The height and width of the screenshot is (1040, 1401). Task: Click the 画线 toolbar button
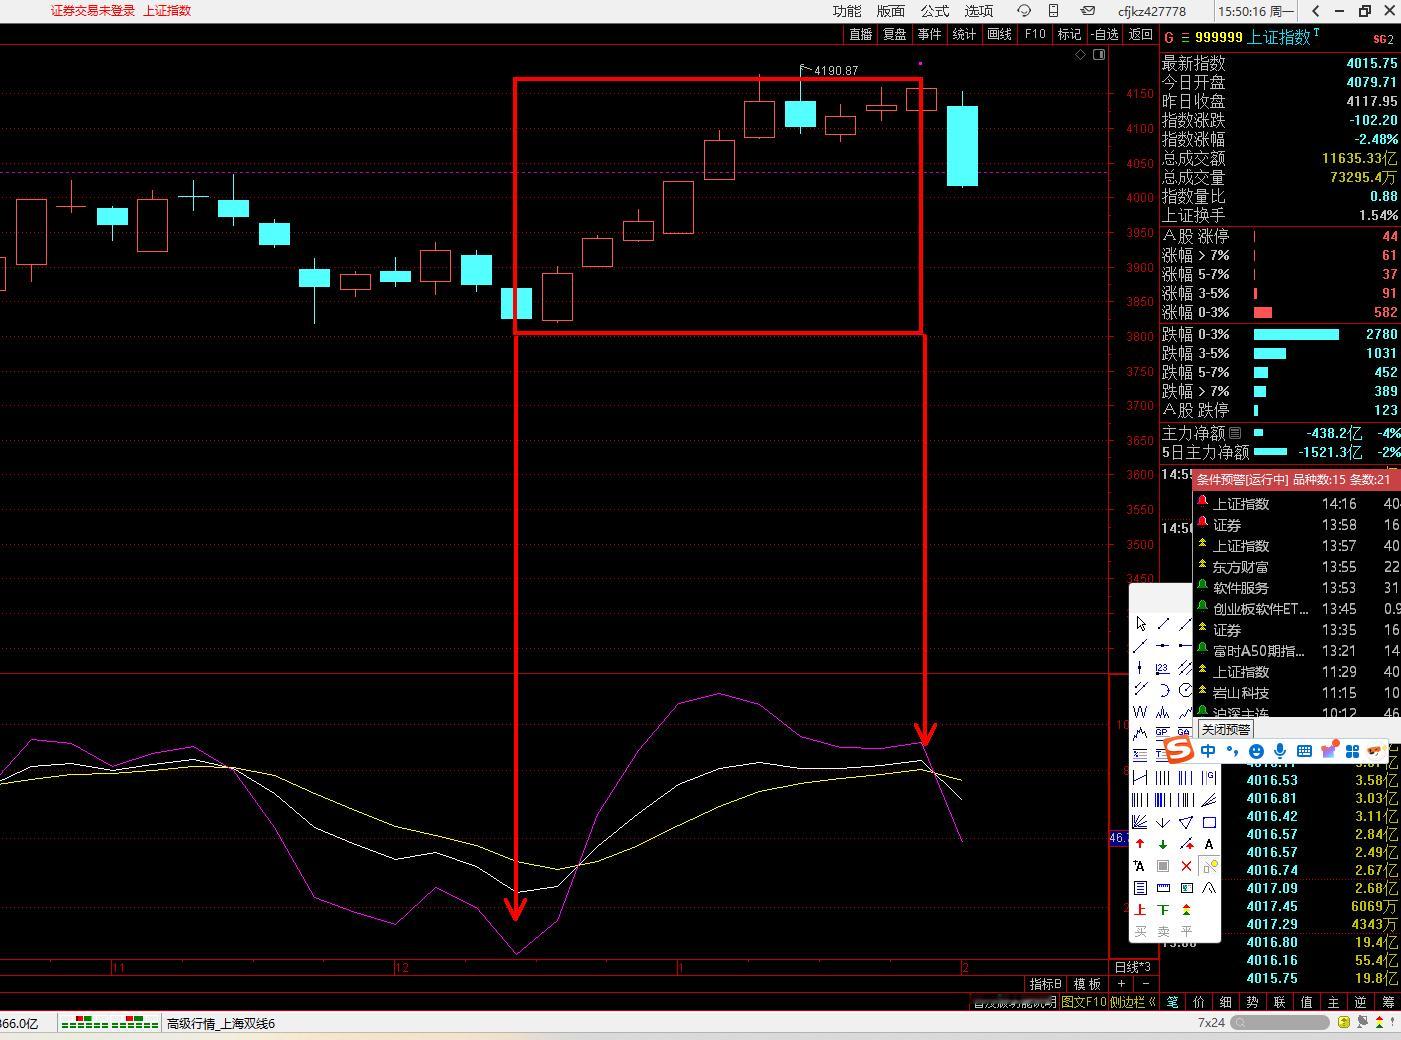pyautogui.click(x=999, y=34)
